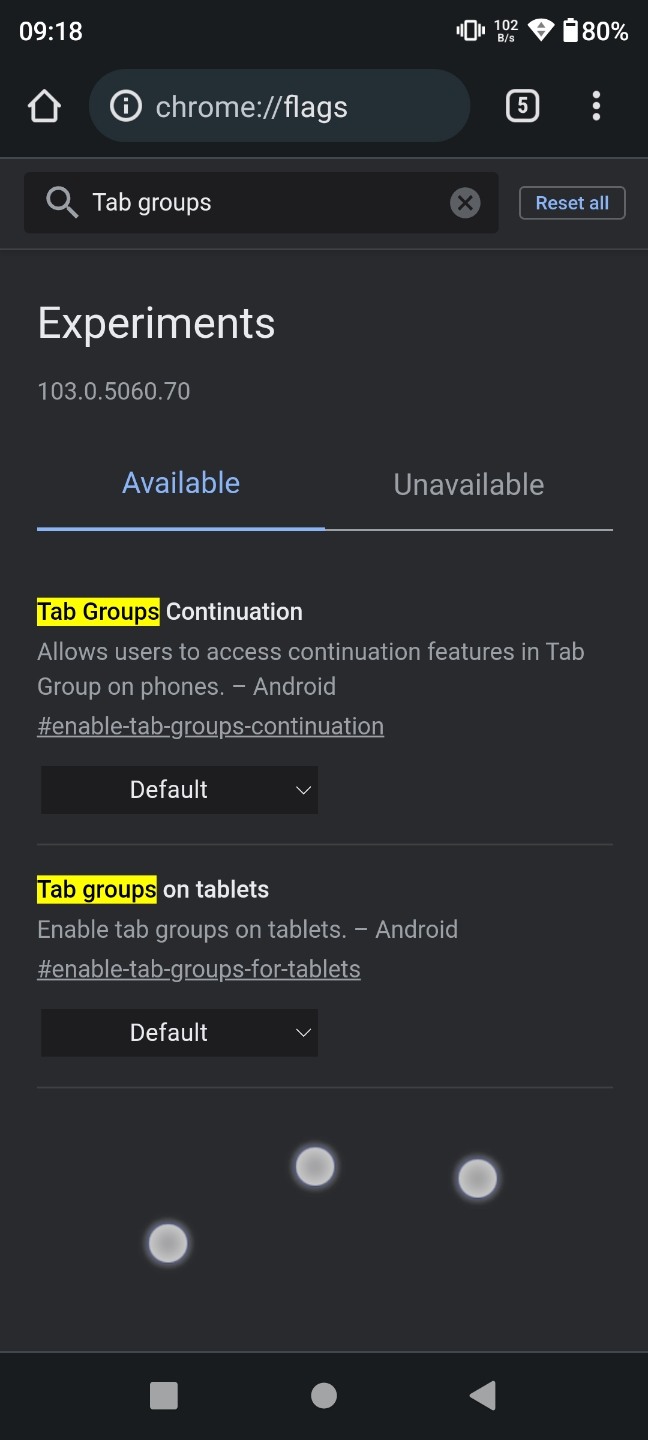Open Chrome's three-dot overflow menu

coord(596,106)
